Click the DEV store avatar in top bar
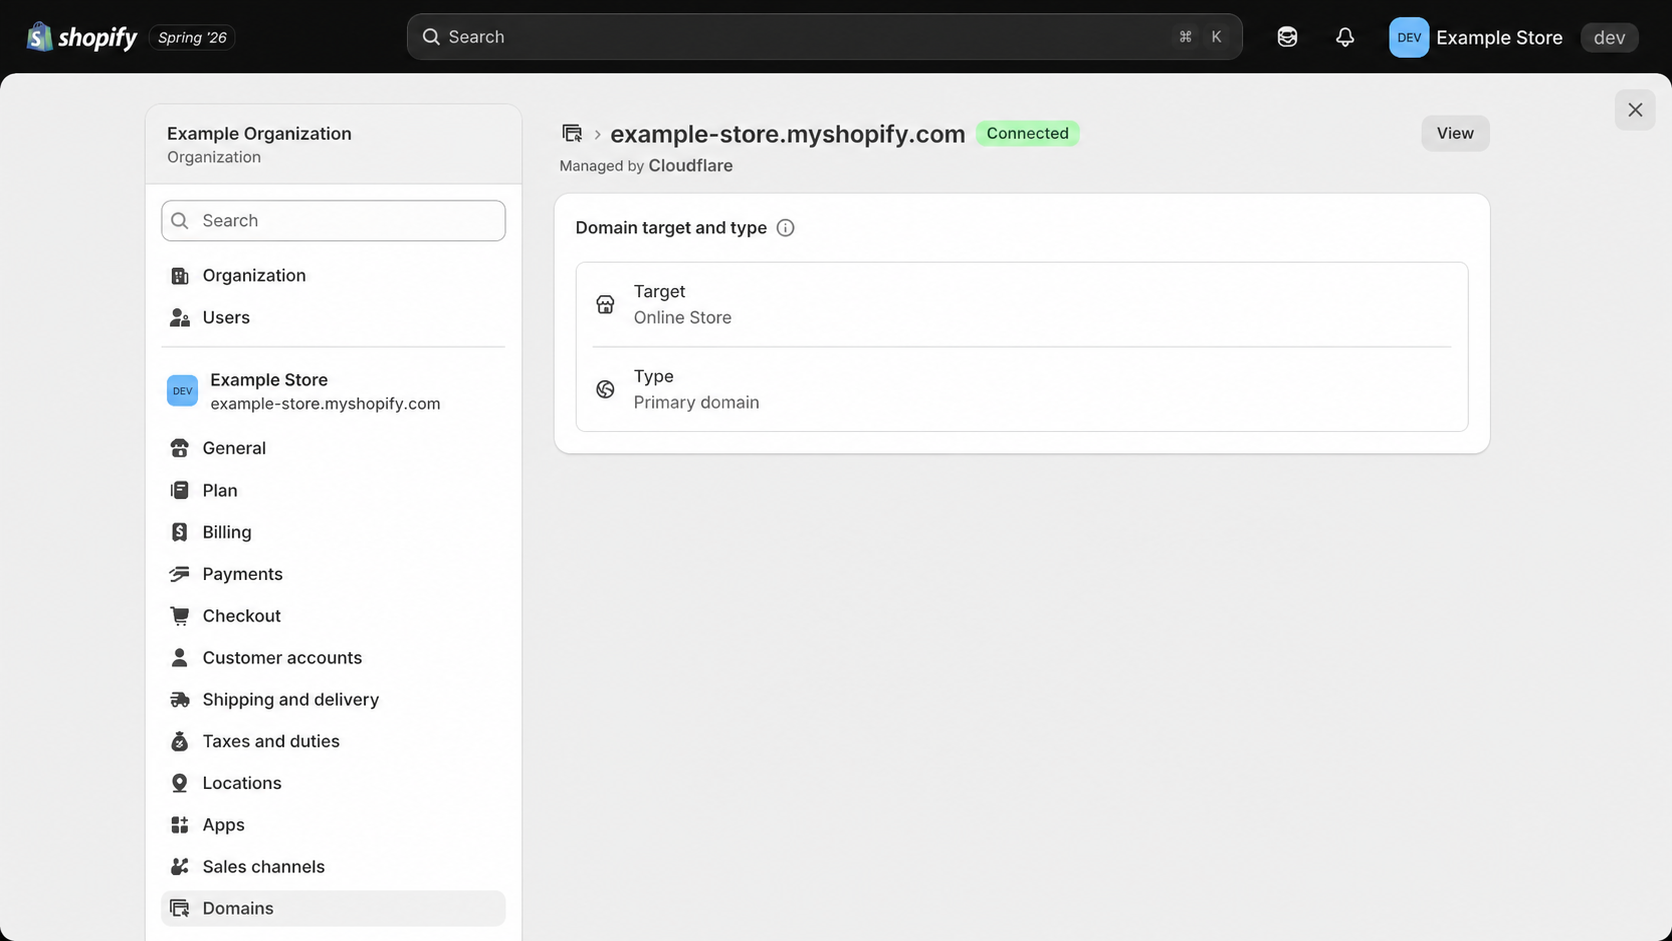 1409,37
